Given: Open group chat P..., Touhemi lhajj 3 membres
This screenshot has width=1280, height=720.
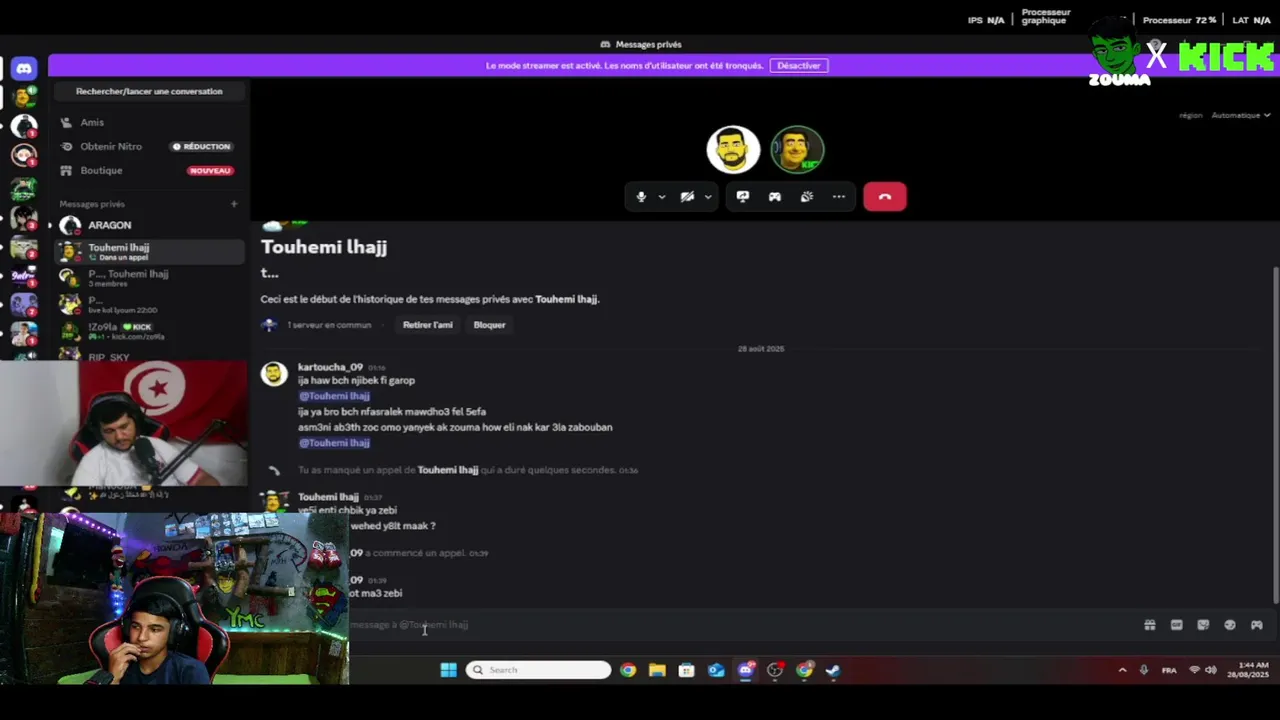Looking at the screenshot, I should click(150, 277).
